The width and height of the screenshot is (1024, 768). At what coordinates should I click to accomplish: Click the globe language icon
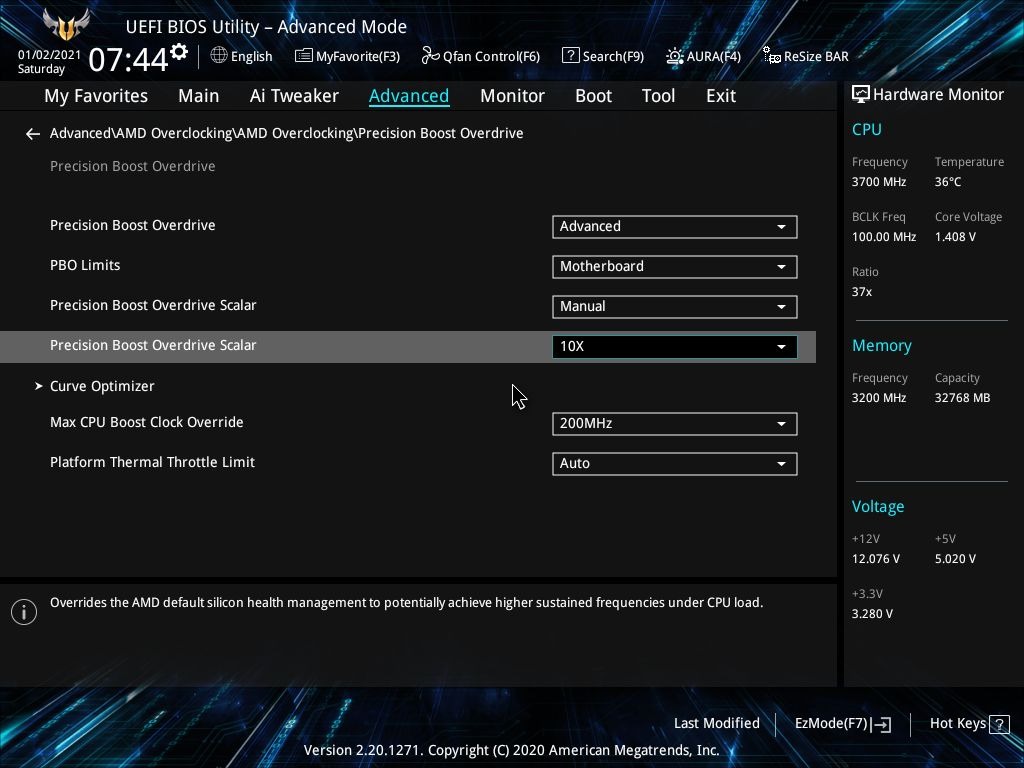pos(219,56)
